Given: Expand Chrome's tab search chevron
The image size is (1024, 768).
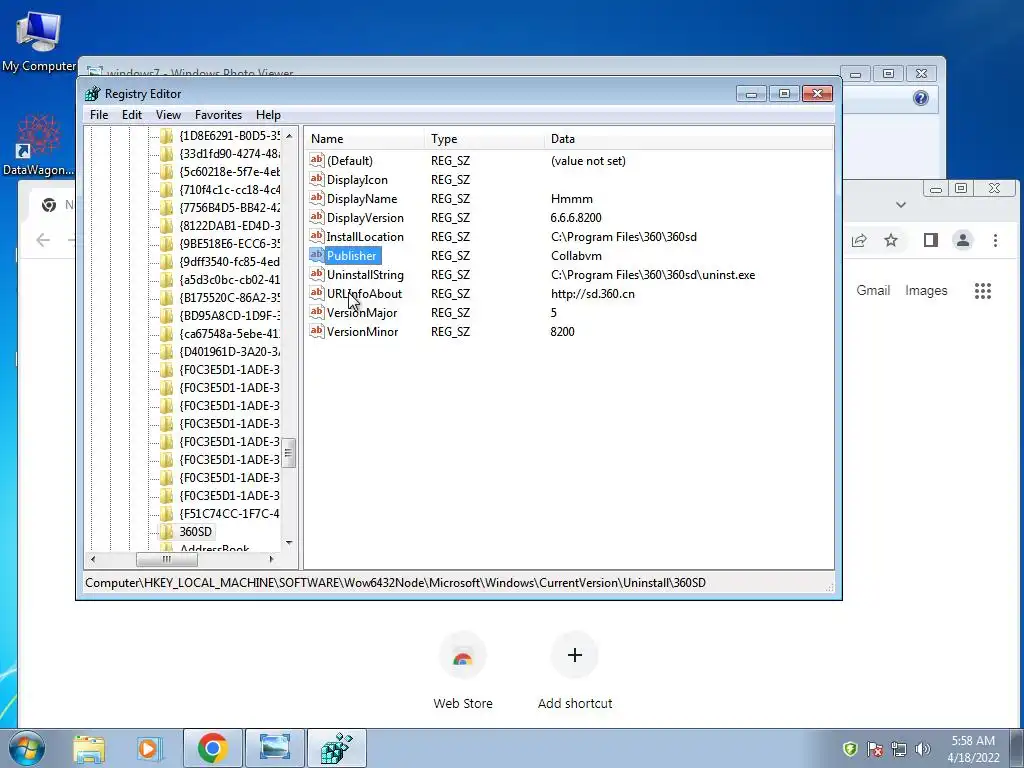Looking at the screenshot, I should (x=901, y=205).
